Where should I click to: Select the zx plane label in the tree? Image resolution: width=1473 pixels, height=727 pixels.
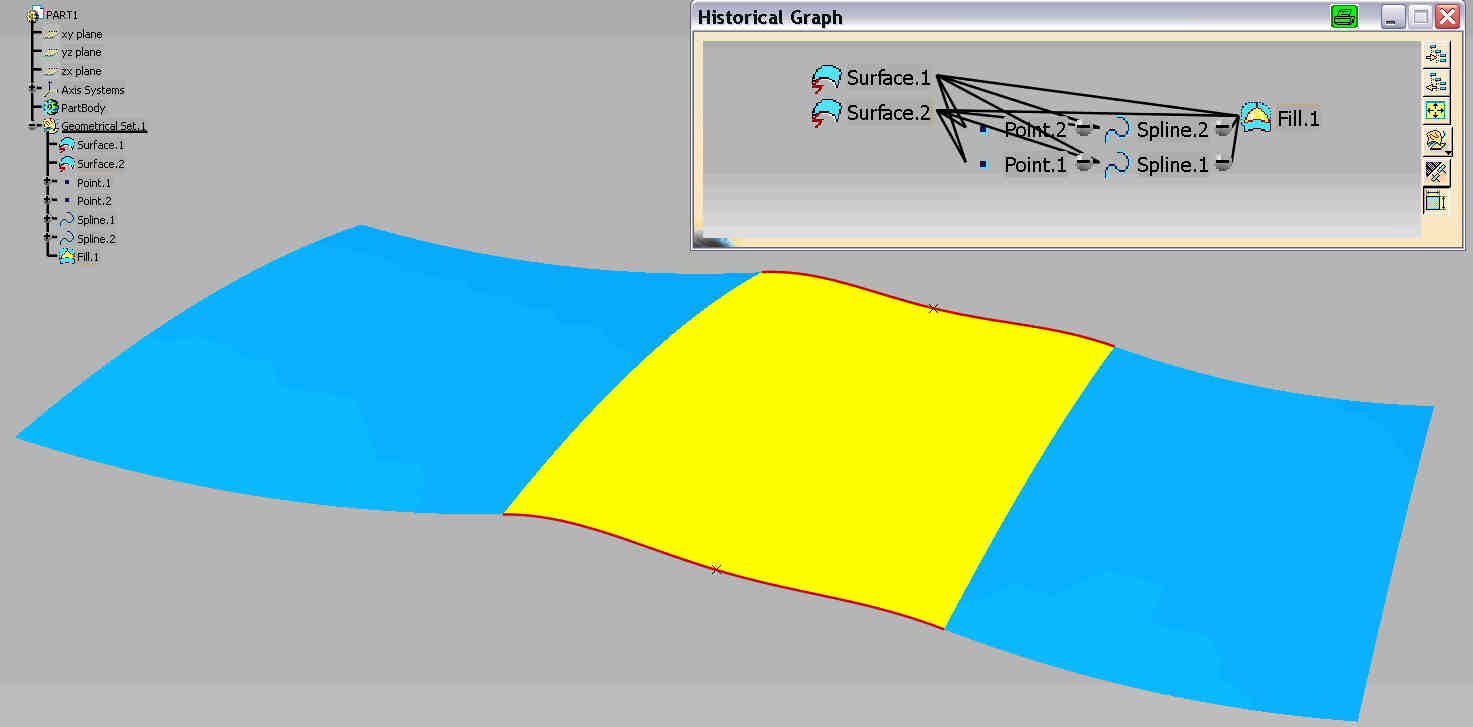pyautogui.click(x=82, y=71)
